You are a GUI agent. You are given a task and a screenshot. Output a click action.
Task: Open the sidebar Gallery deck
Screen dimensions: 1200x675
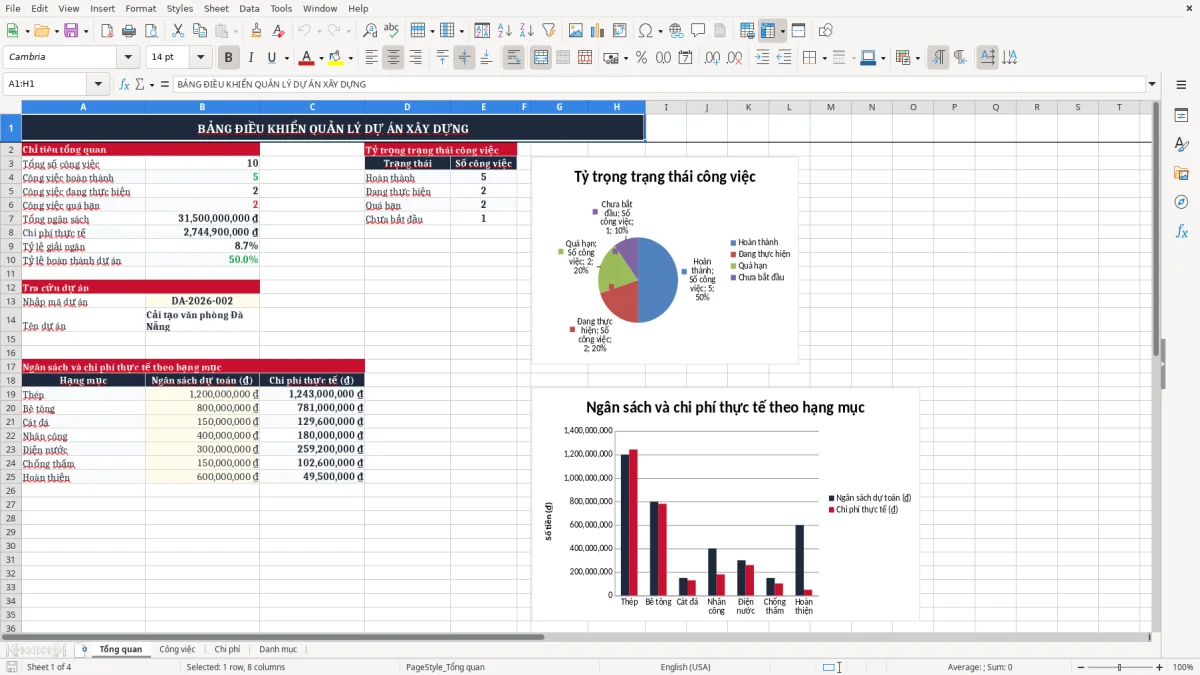1181,173
